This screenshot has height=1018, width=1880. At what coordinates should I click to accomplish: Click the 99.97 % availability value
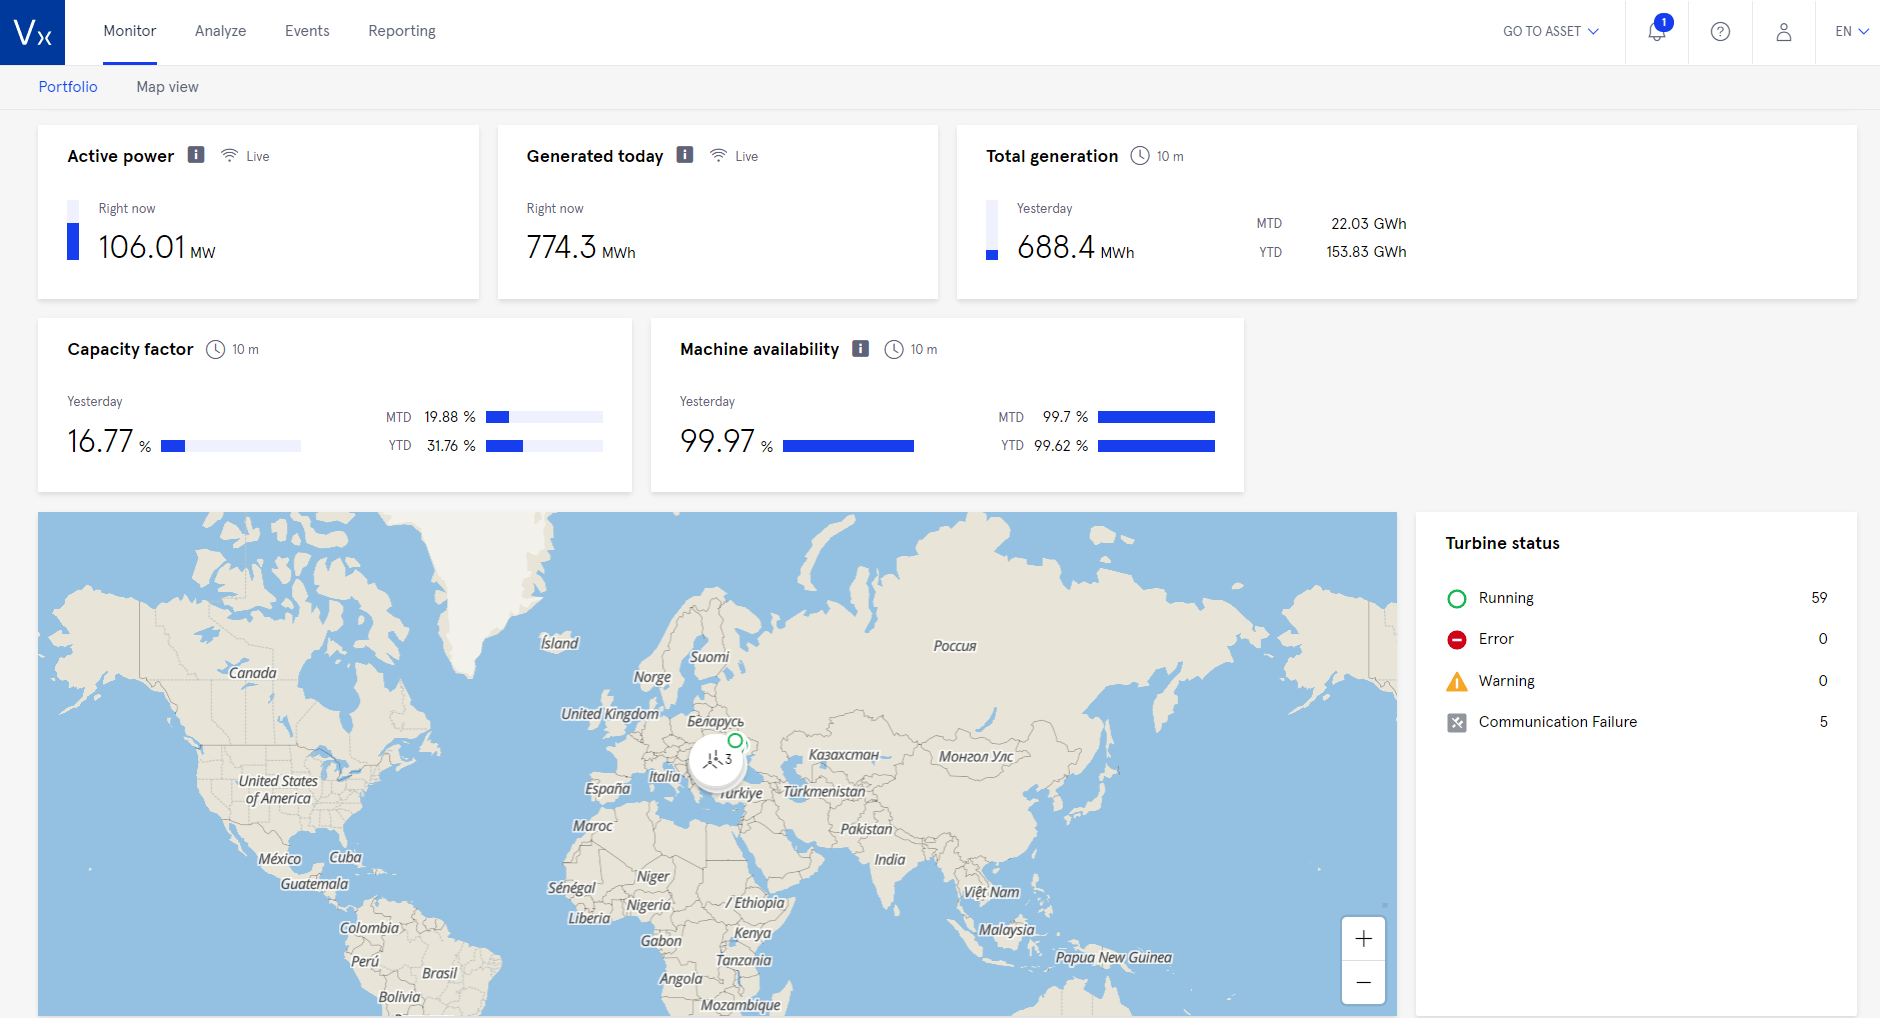coord(726,441)
